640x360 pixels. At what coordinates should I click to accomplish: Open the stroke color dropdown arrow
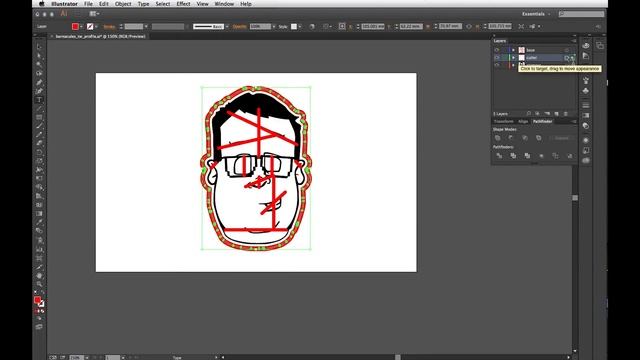pyautogui.click(x=96, y=27)
